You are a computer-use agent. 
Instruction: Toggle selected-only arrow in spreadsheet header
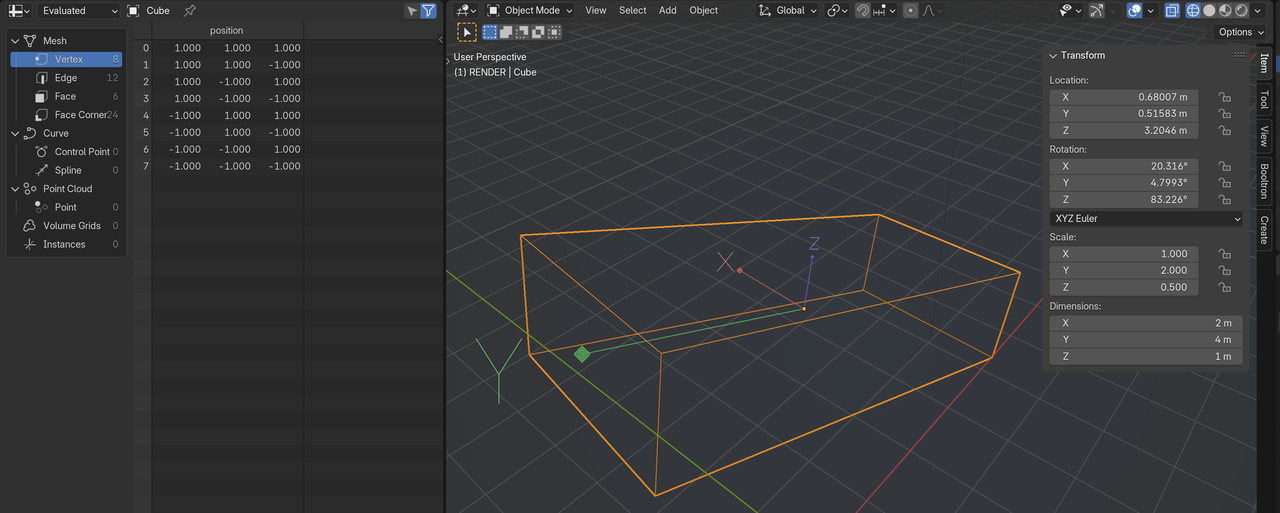tap(411, 11)
